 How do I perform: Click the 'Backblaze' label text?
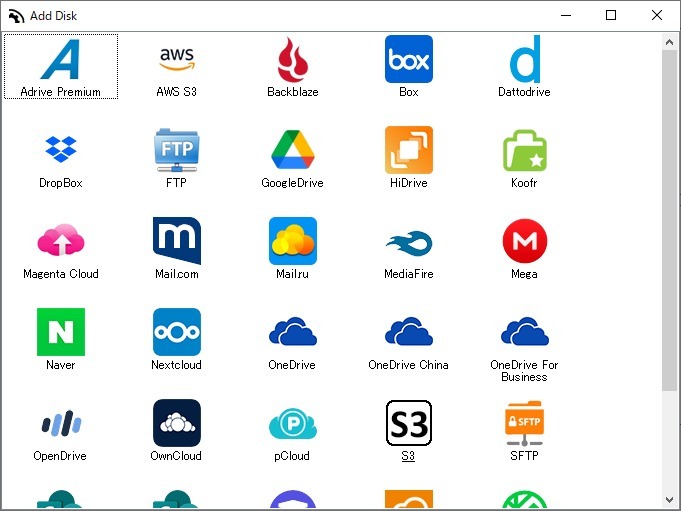point(293,92)
